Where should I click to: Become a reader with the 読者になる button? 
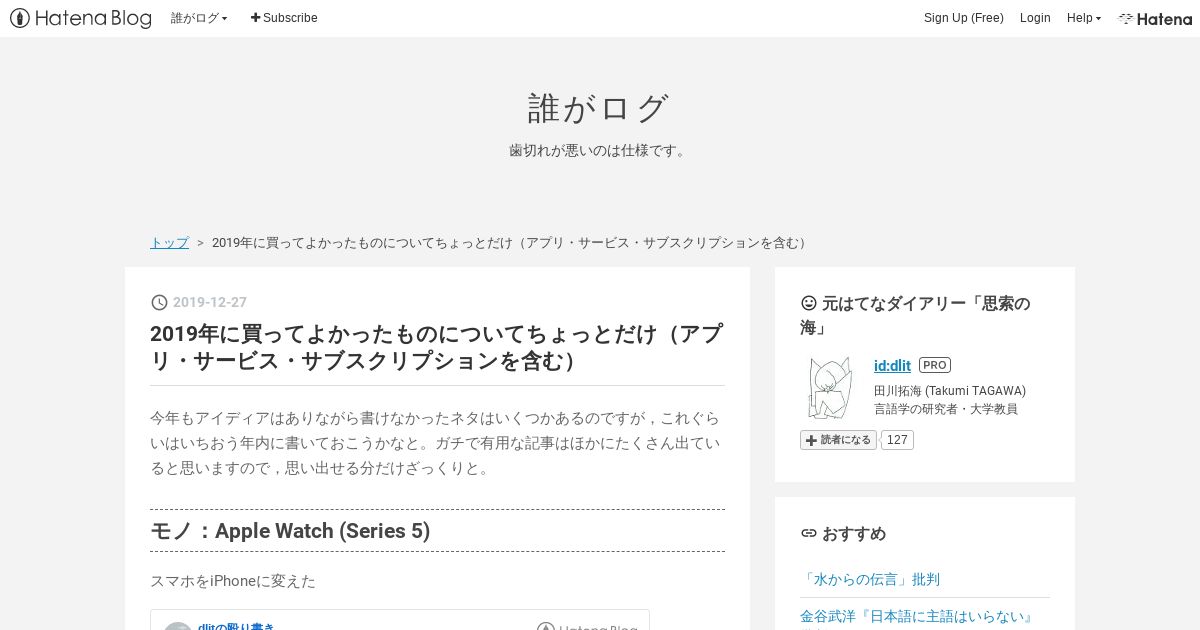pyautogui.click(x=838, y=440)
